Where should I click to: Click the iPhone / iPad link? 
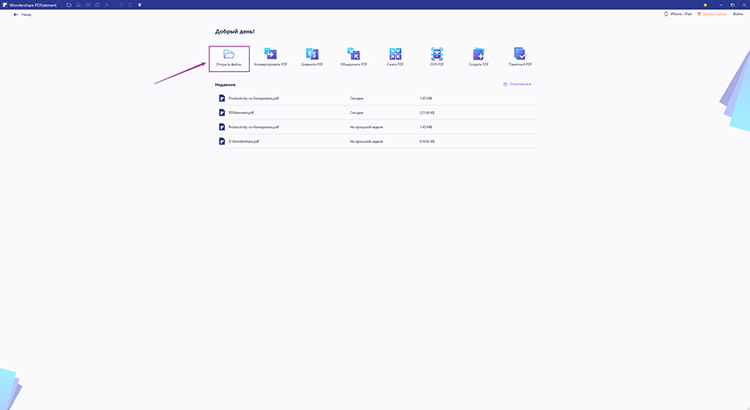(680, 14)
